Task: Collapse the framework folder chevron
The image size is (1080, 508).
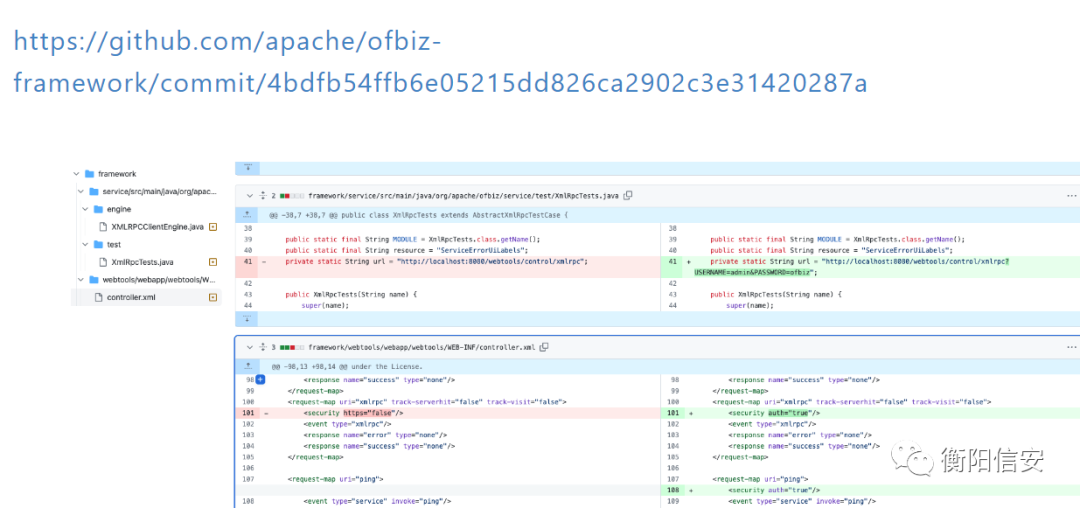Action: click(x=76, y=174)
